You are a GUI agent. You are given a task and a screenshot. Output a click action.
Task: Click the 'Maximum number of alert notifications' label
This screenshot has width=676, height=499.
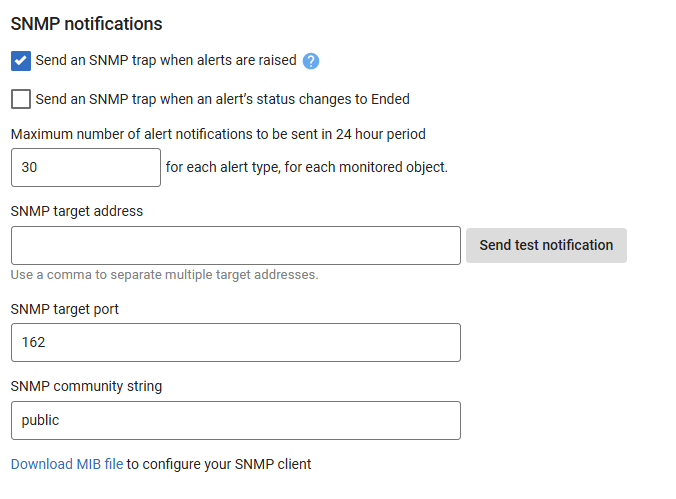(x=219, y=133)
